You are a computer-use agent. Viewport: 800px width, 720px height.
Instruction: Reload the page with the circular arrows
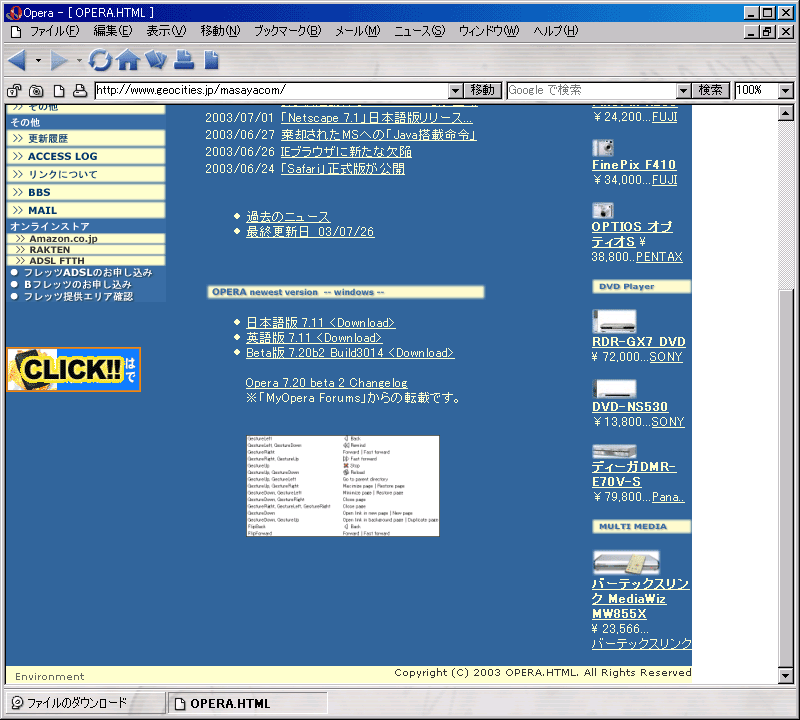click(x=100, y=60)
